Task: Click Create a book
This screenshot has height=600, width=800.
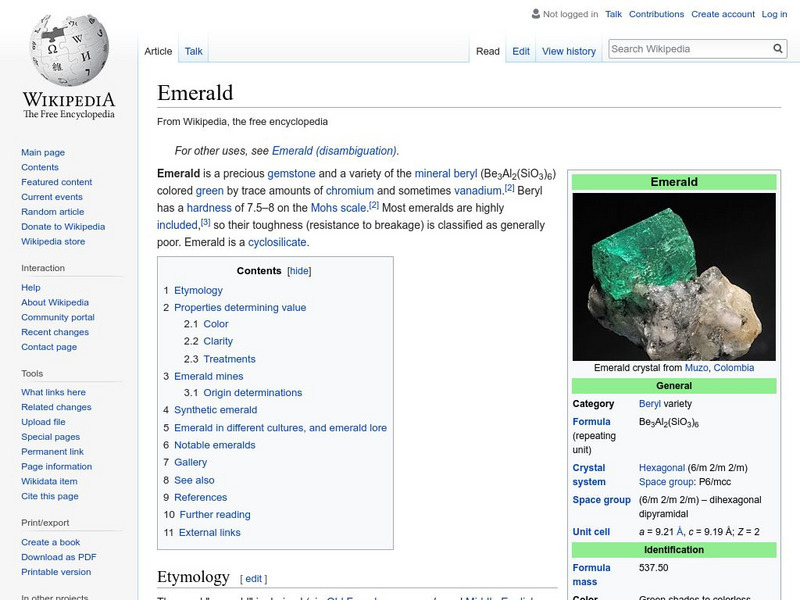Action: coord(51,542)
